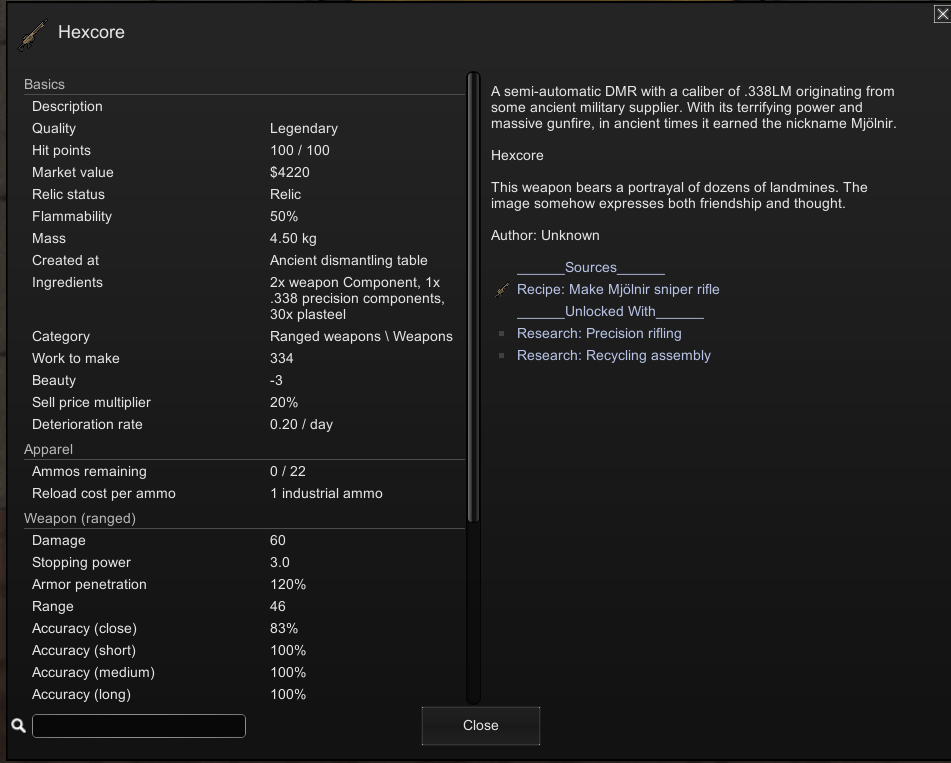The height and width of the screenshot is (763, 951).
Task: Select the Ammos remaining row
Action: coord(244,471)
